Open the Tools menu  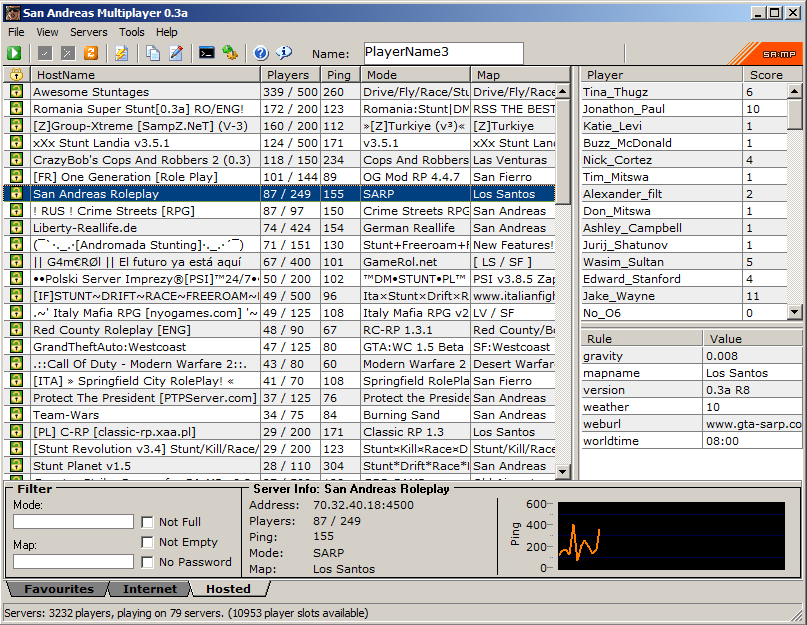[x=132, y=32]
